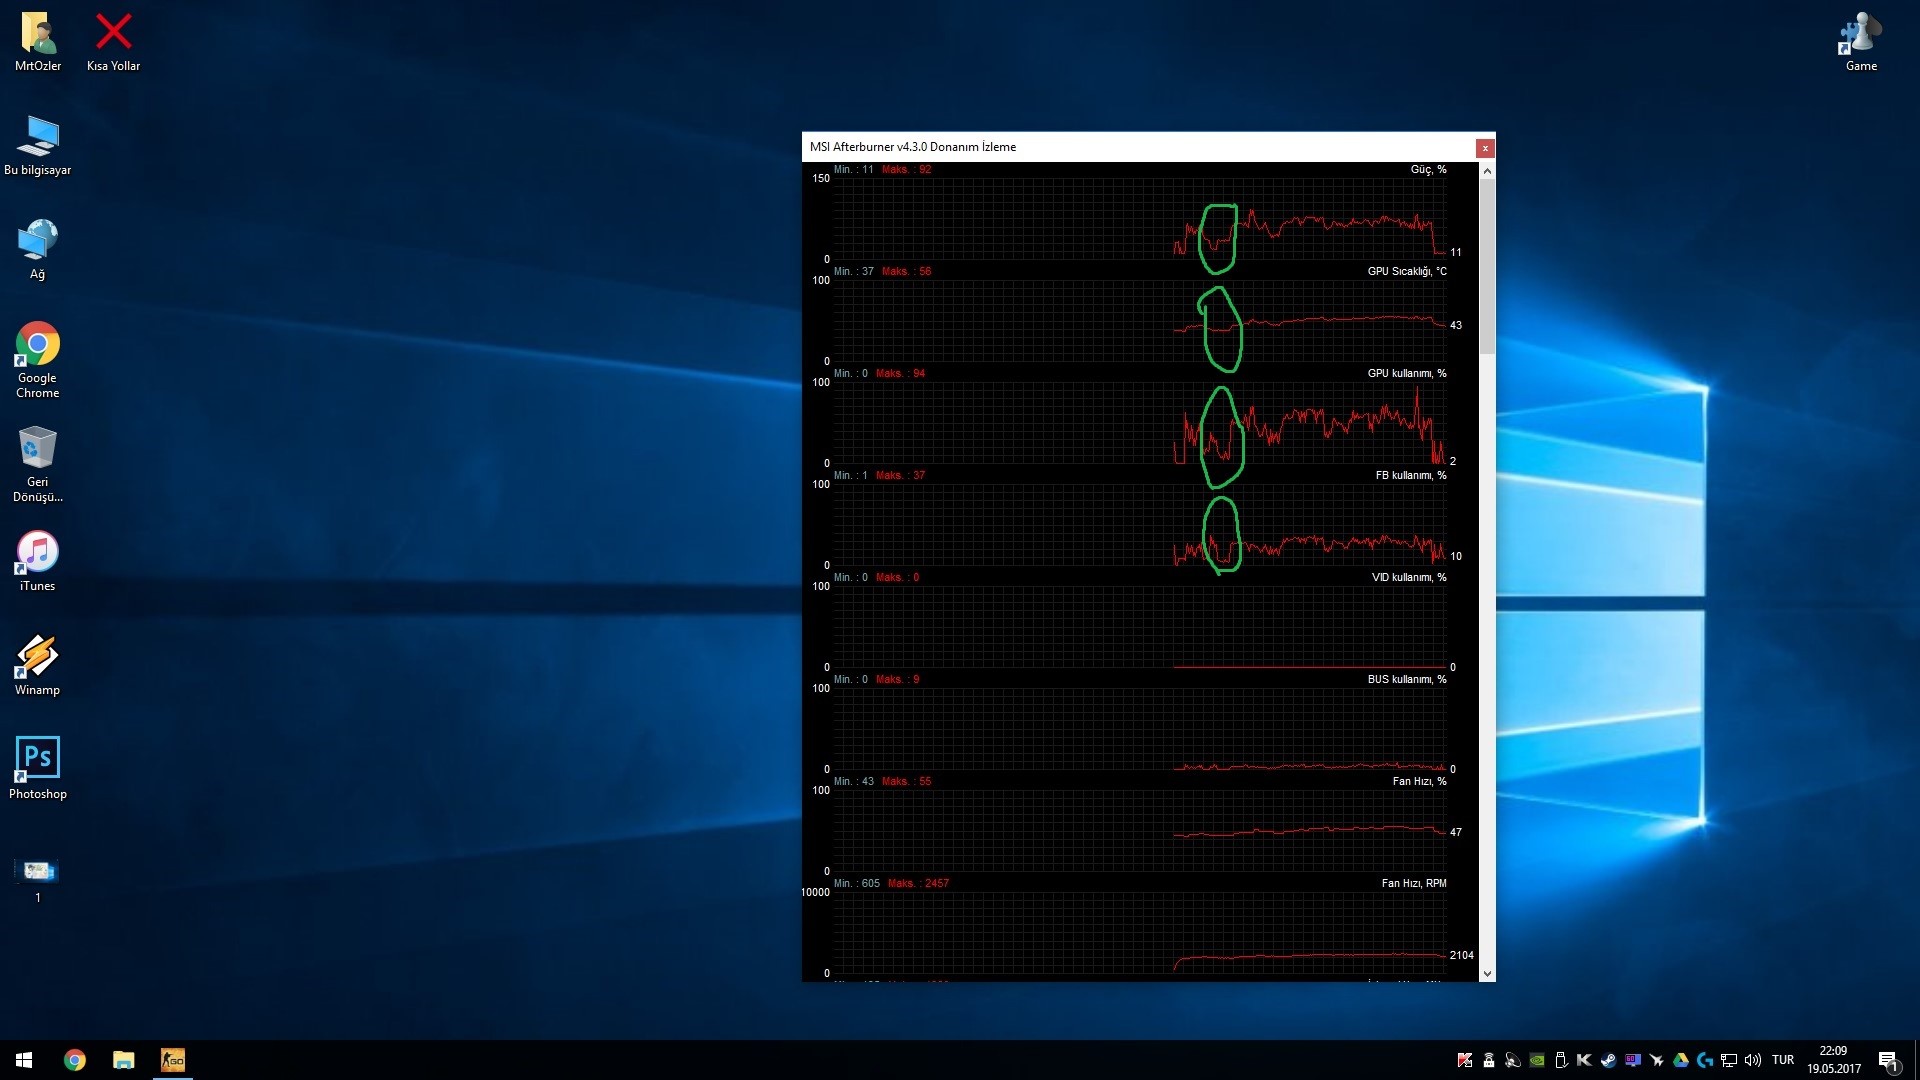Open Logitech Gaming Software tray icon
This screenshot has width=1920, height=1080.
(1705, 1060)
